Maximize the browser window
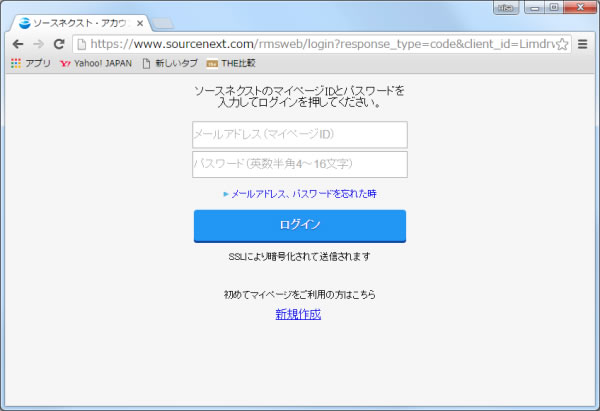600x411 pixels. pos(554,8)
